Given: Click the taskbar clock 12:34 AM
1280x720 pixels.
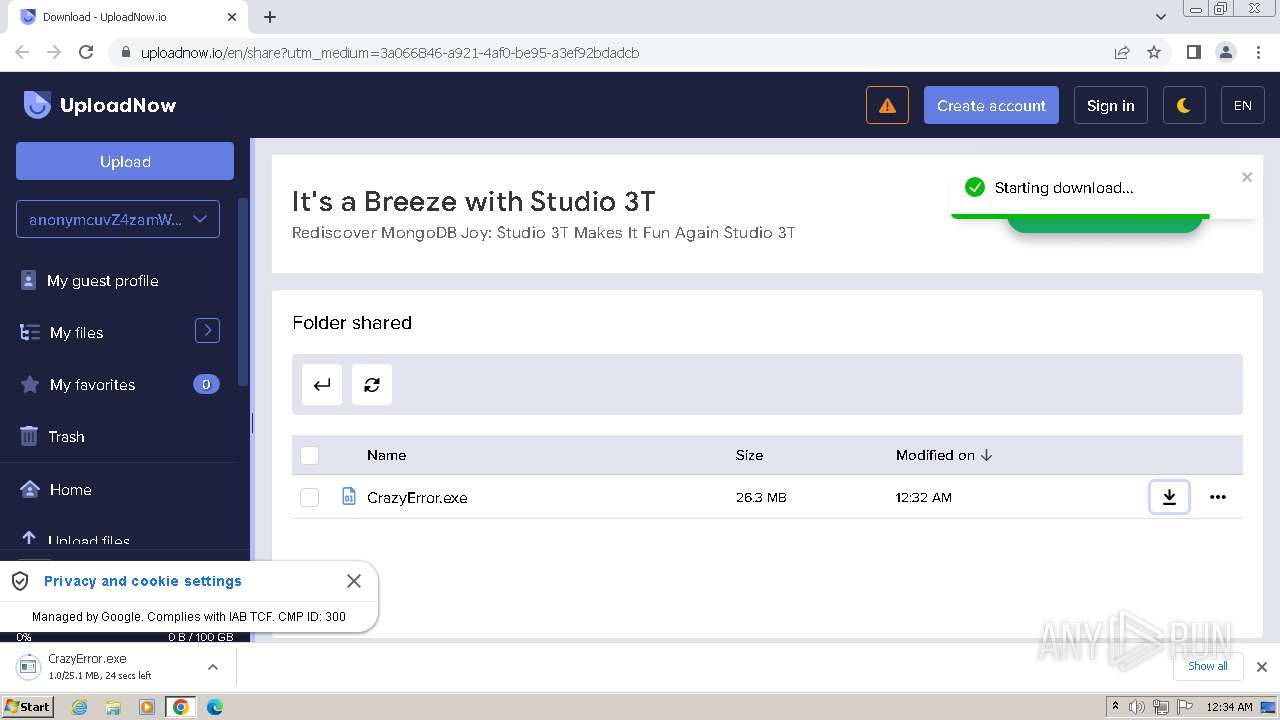Looking at the screenshot, I should (1229, 707).
